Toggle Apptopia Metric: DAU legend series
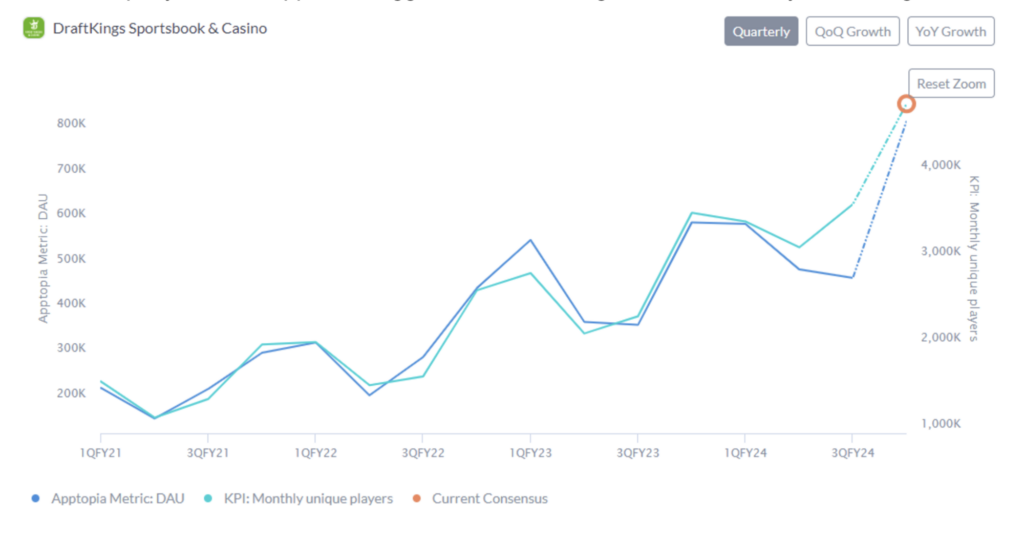Image resolution: width=1024 pixels, height=540 pixels. [115, 498]
